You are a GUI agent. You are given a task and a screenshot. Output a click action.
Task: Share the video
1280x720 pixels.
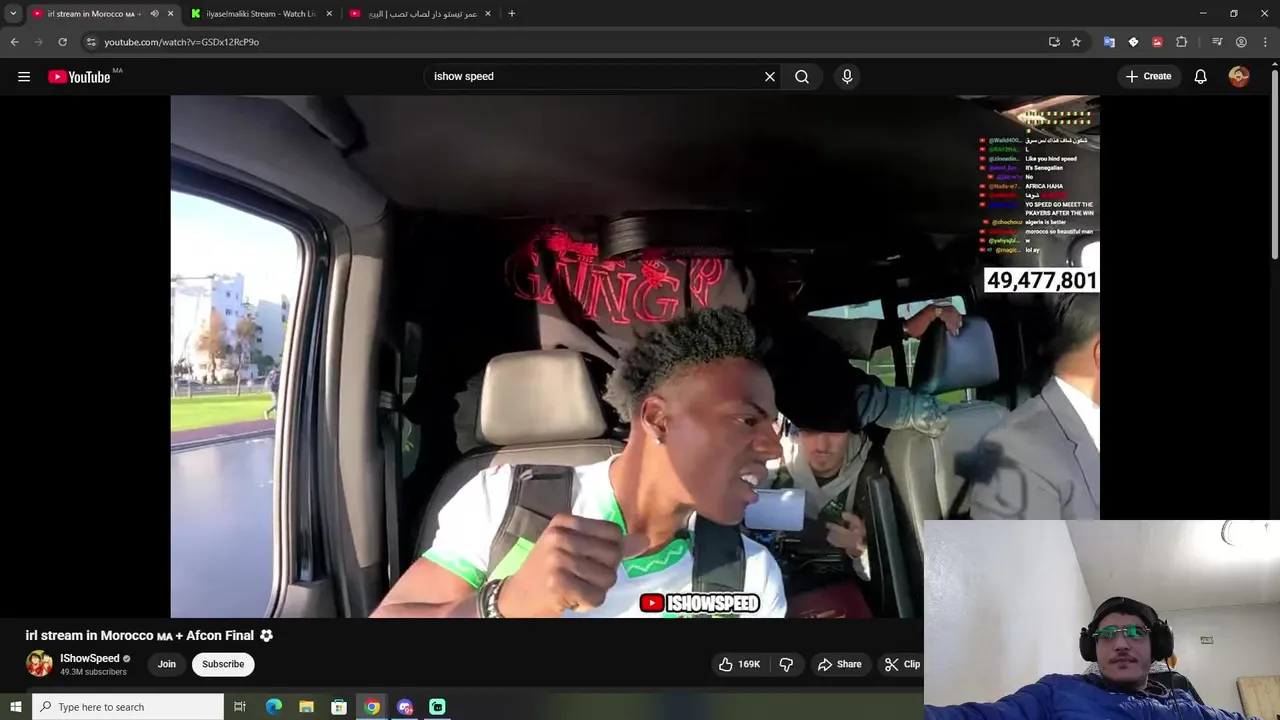[x=839, y=664]
